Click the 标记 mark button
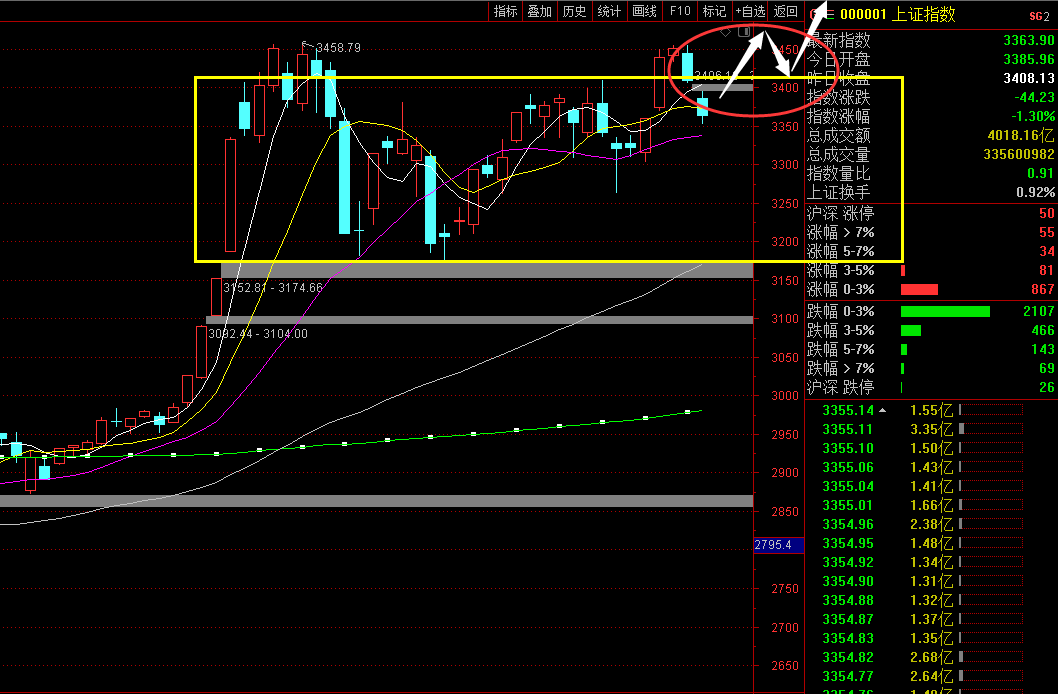Viewport: 1058px width, 694px height. (x=714, y=11)
